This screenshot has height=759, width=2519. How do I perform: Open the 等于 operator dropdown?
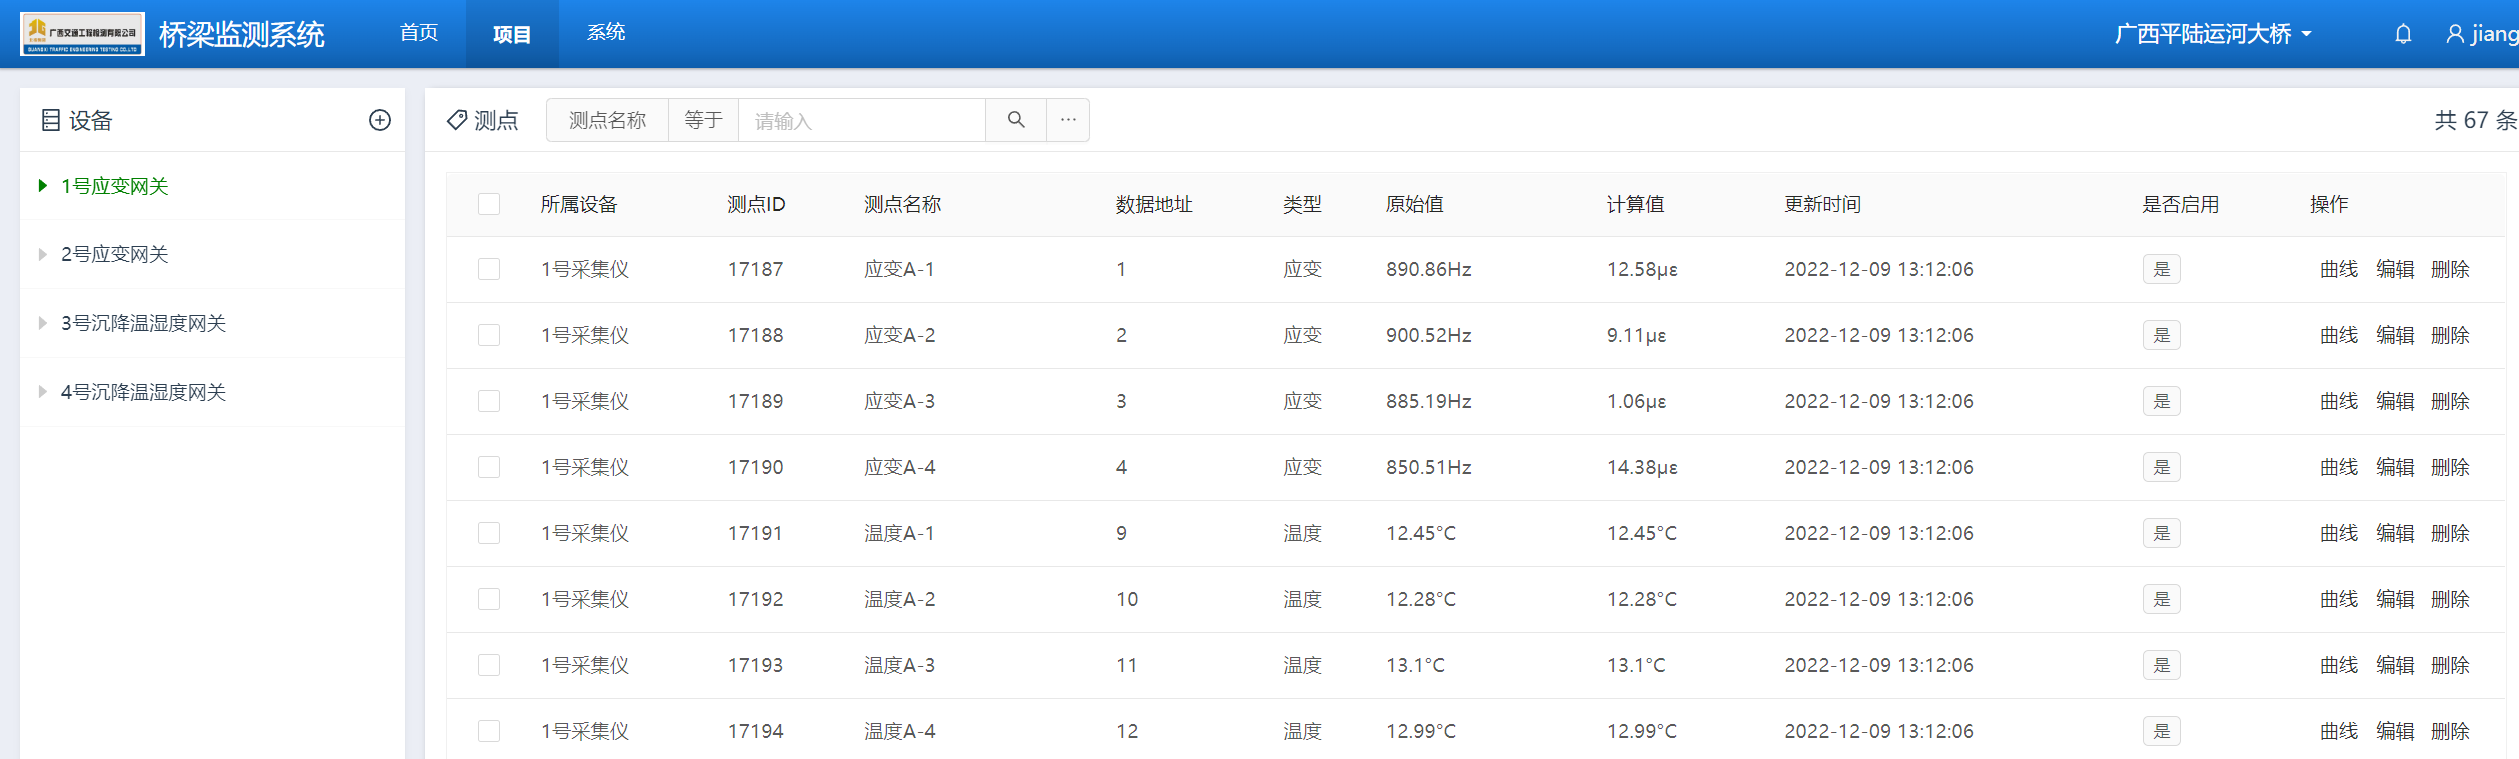[703, 120]
